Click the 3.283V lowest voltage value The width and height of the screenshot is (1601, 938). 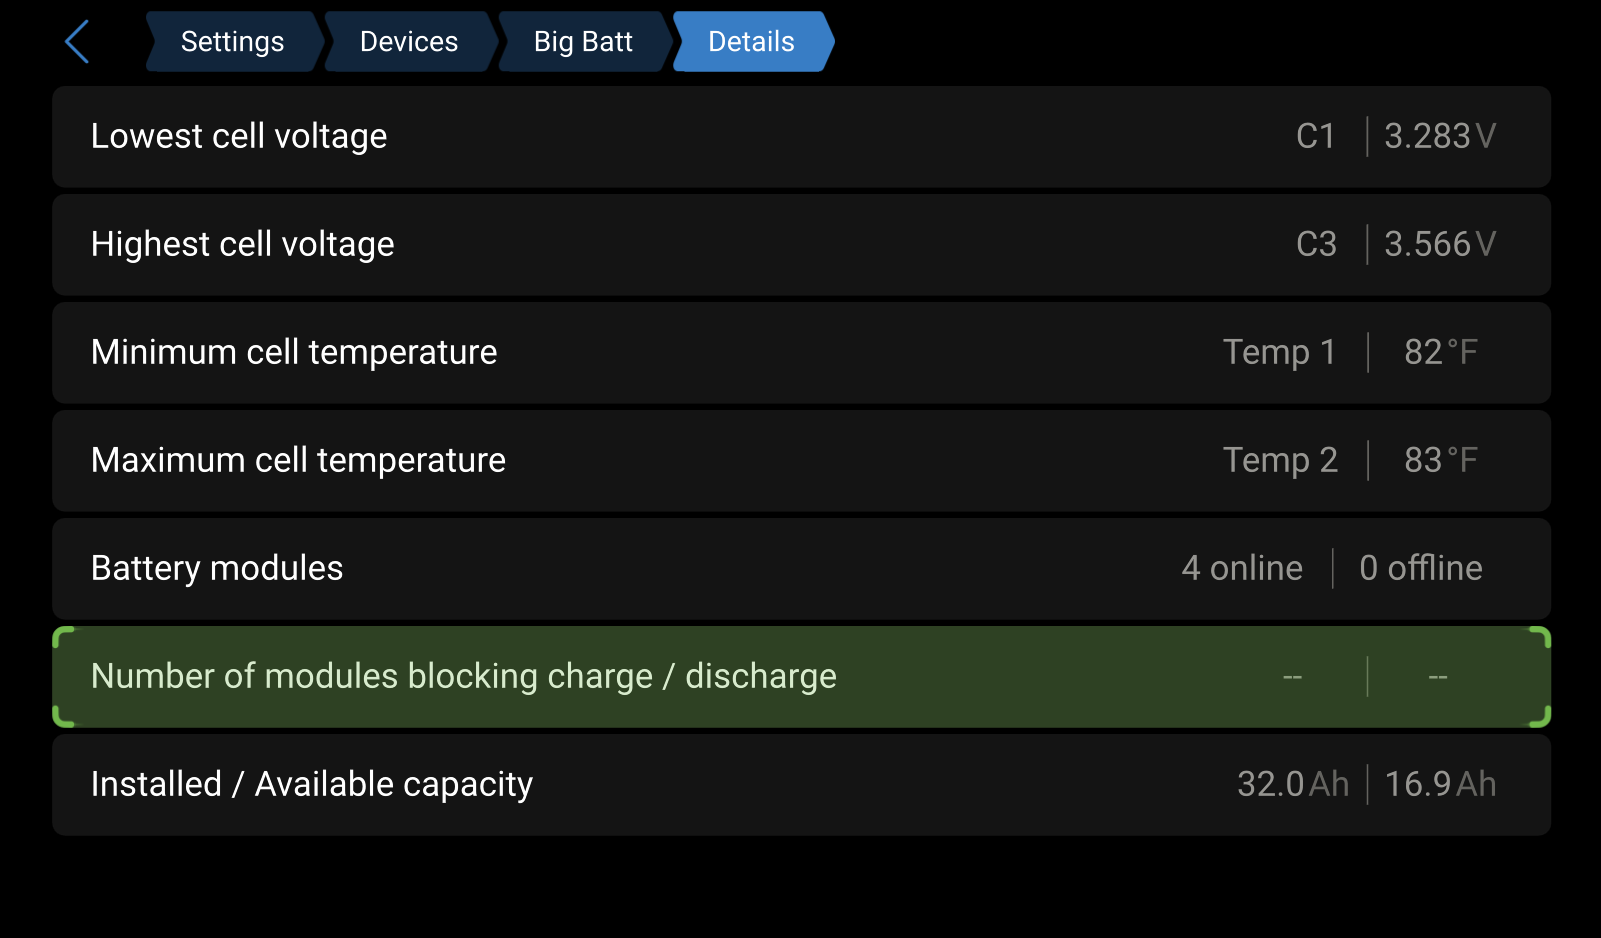tap(1440, 136)
